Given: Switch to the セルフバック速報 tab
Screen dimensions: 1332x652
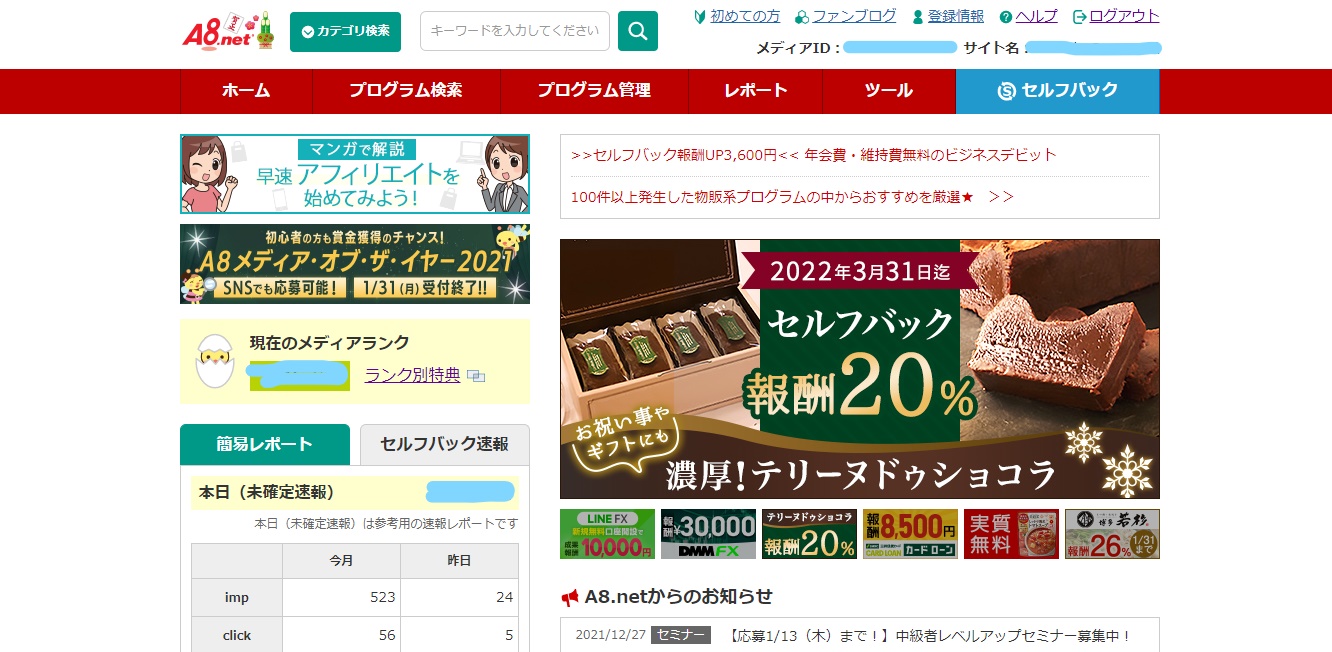Looking at the screenshot, I should pos(444,444).
